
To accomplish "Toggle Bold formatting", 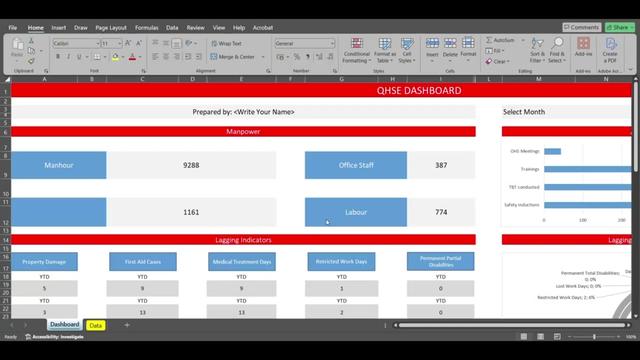I will click(58, 57).
